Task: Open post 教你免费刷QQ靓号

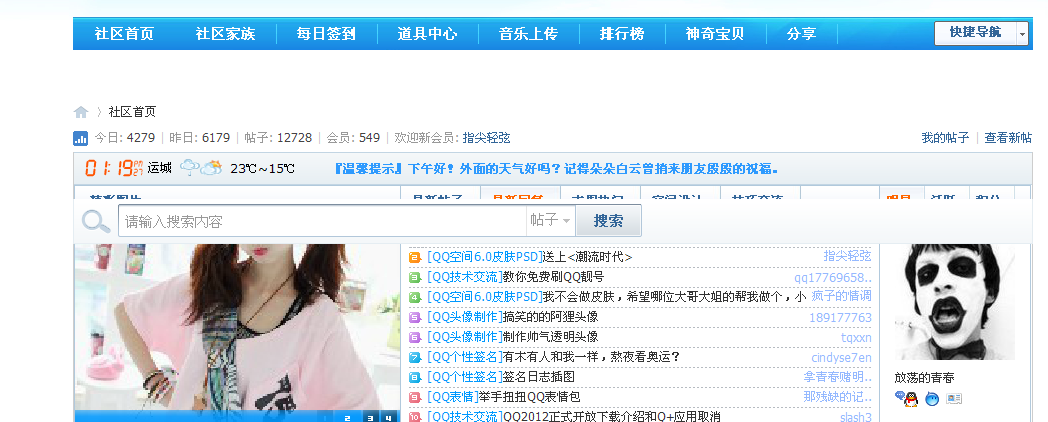Action: click(553, 277)
